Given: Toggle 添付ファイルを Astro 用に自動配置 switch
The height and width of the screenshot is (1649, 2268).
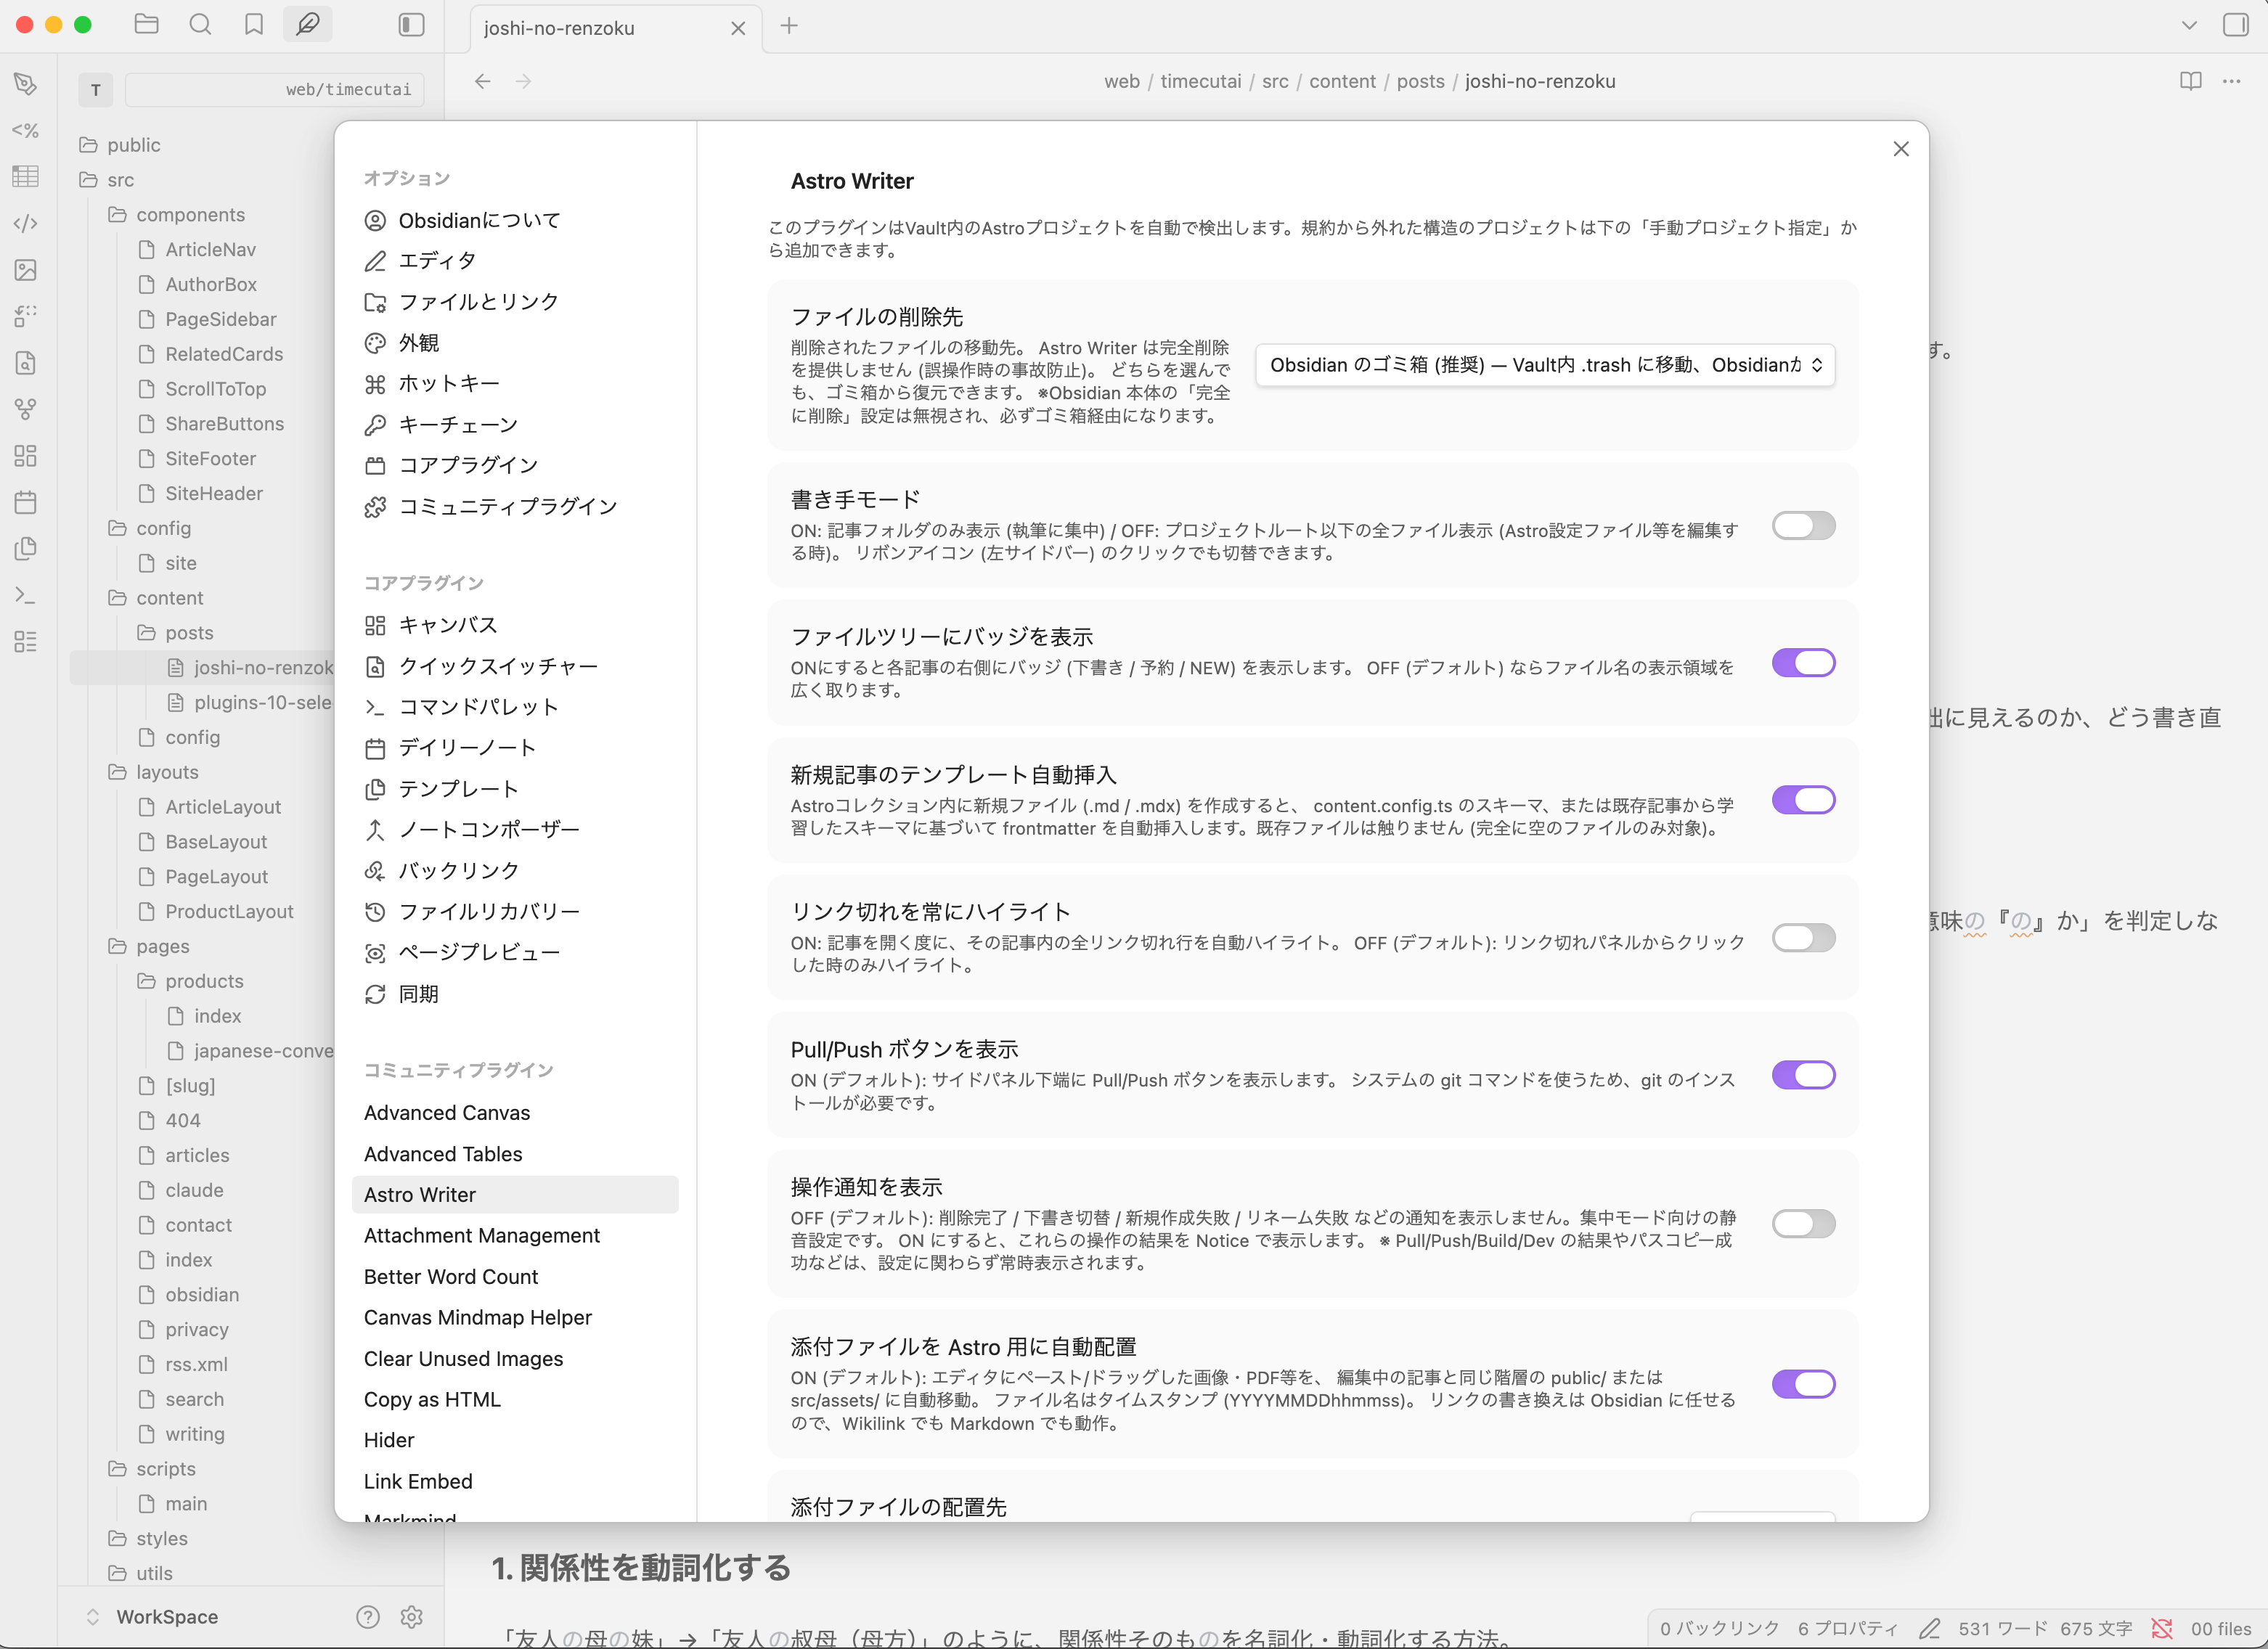Looking at the screenshot, I should pyautogui.click(x=1804, y=1384).
